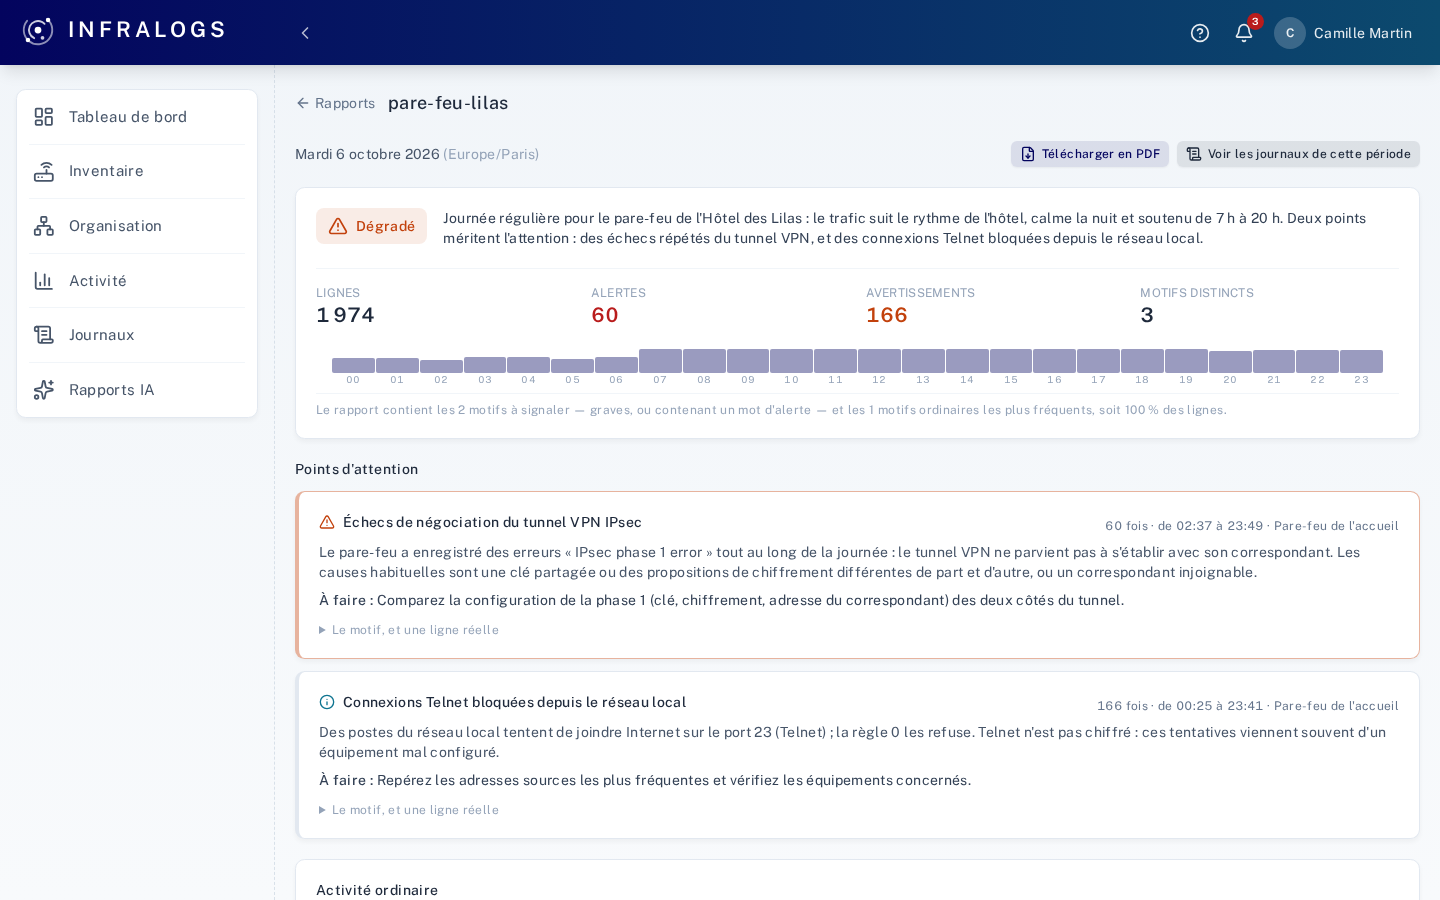Viewport: 1440px width, 900px height.
Task: Click the Échecs de négociation du tunnel VPN IPsec title
Action: pyautogui.click(x=492, y=522)
